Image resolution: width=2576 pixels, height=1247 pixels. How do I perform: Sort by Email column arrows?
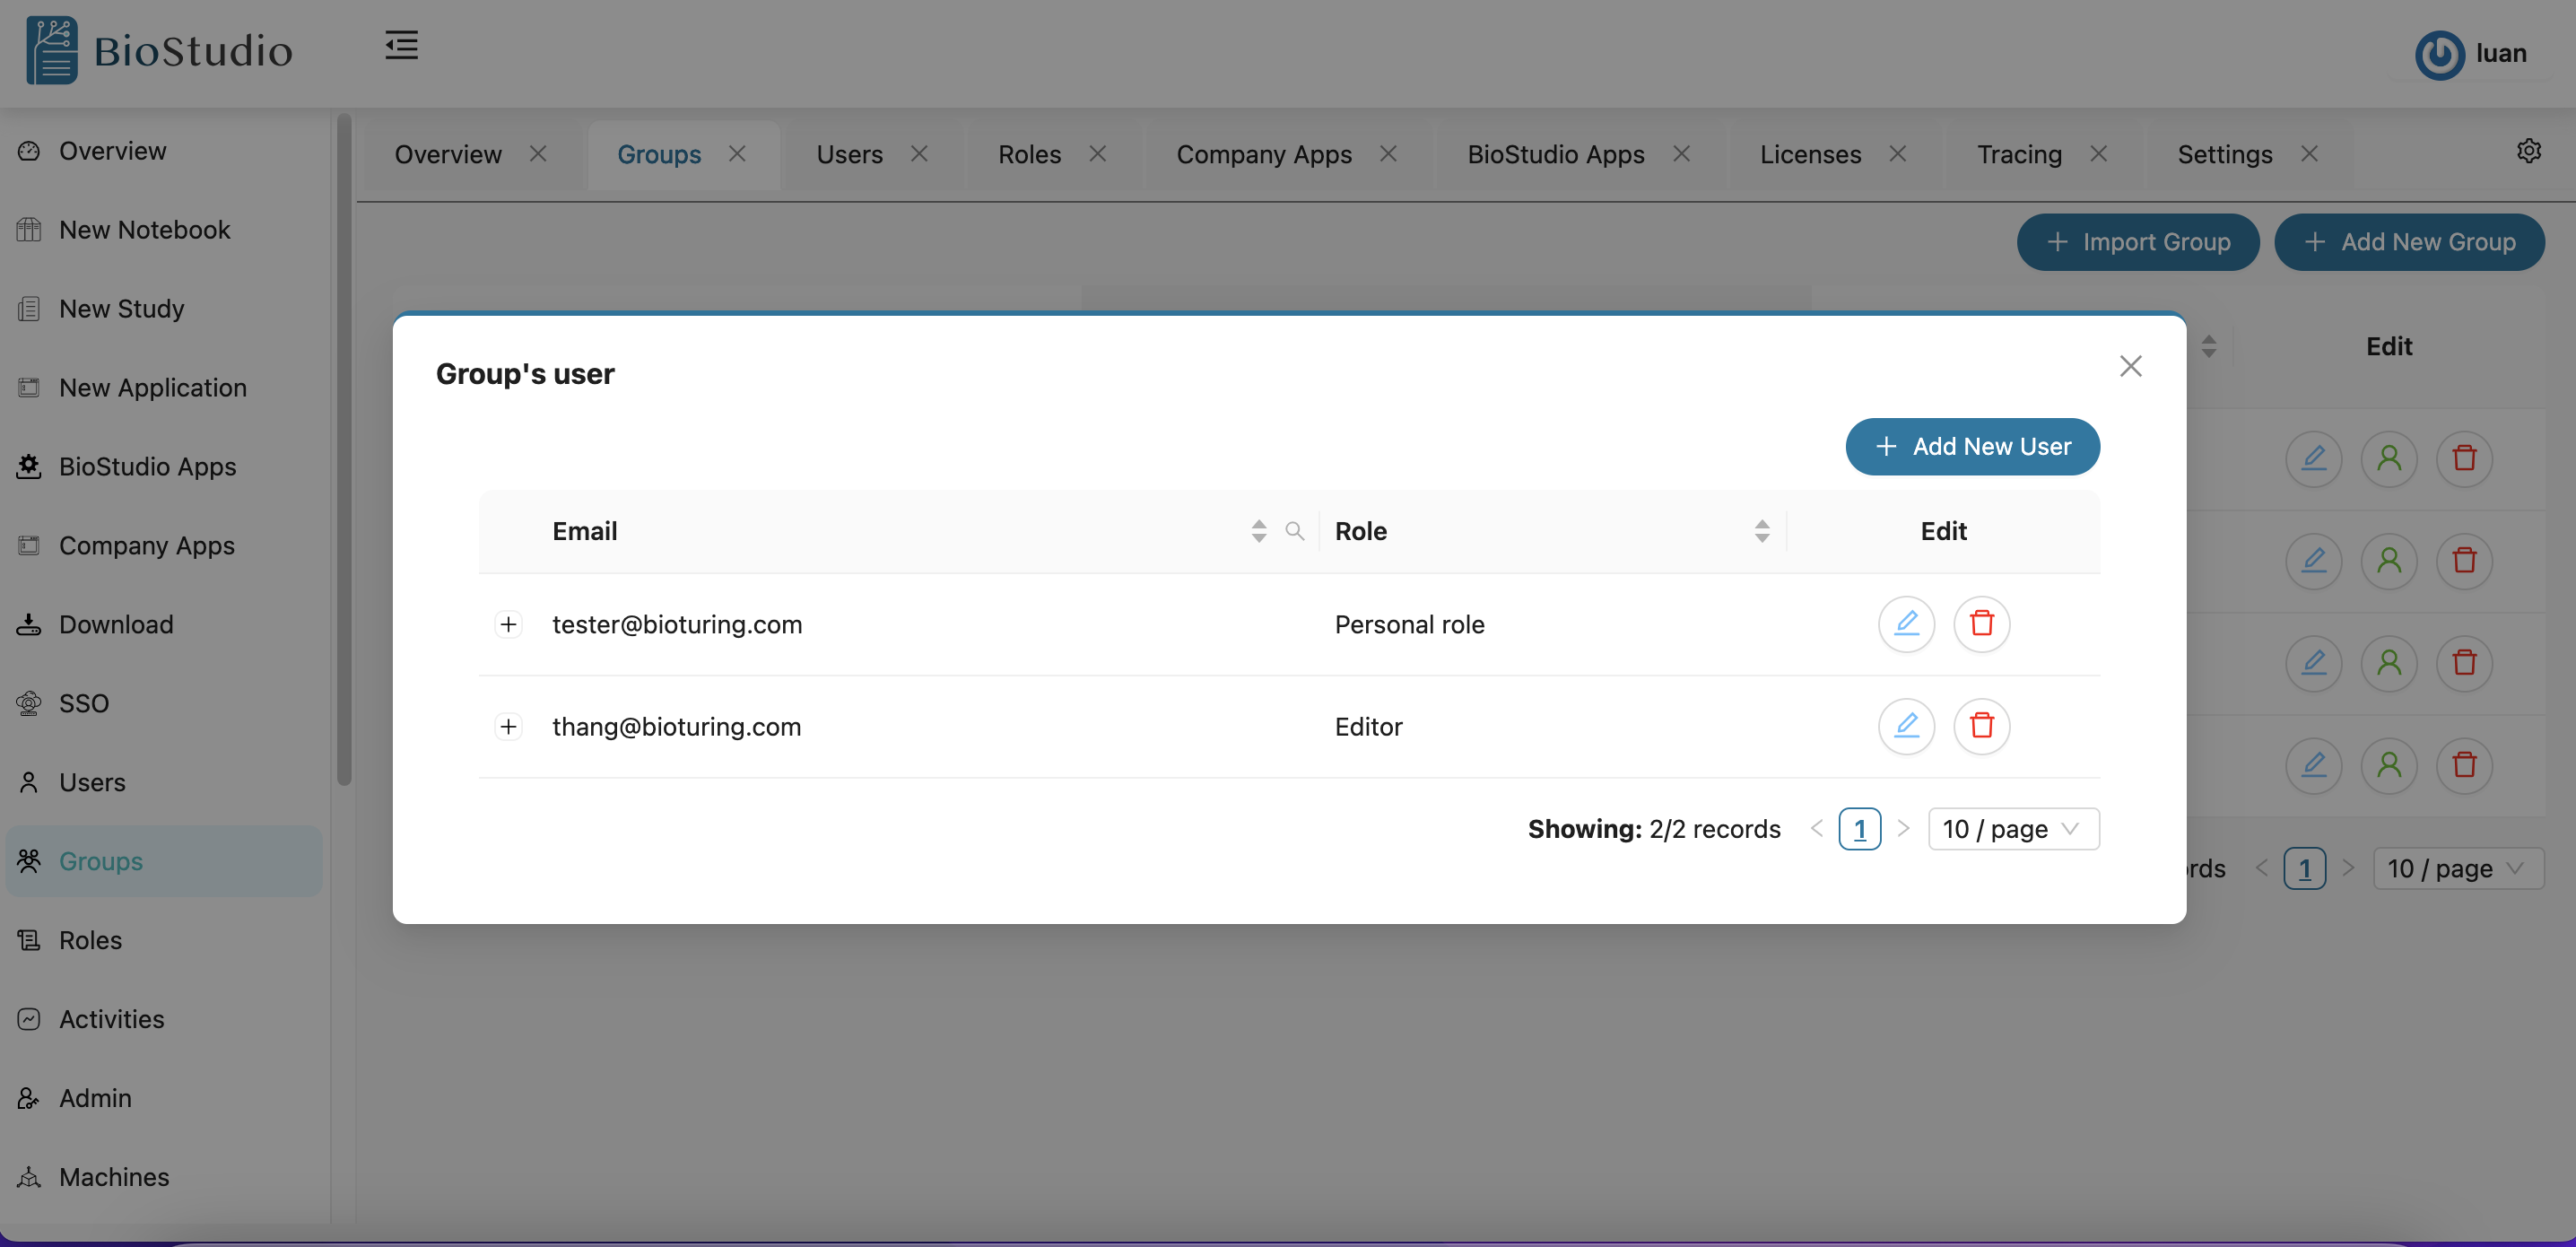tap(1258, 531)
